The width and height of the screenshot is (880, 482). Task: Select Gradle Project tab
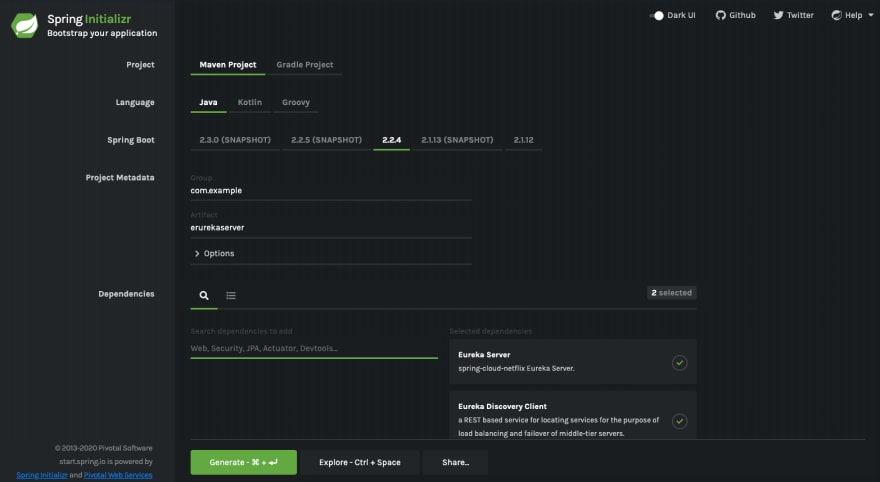305,65
